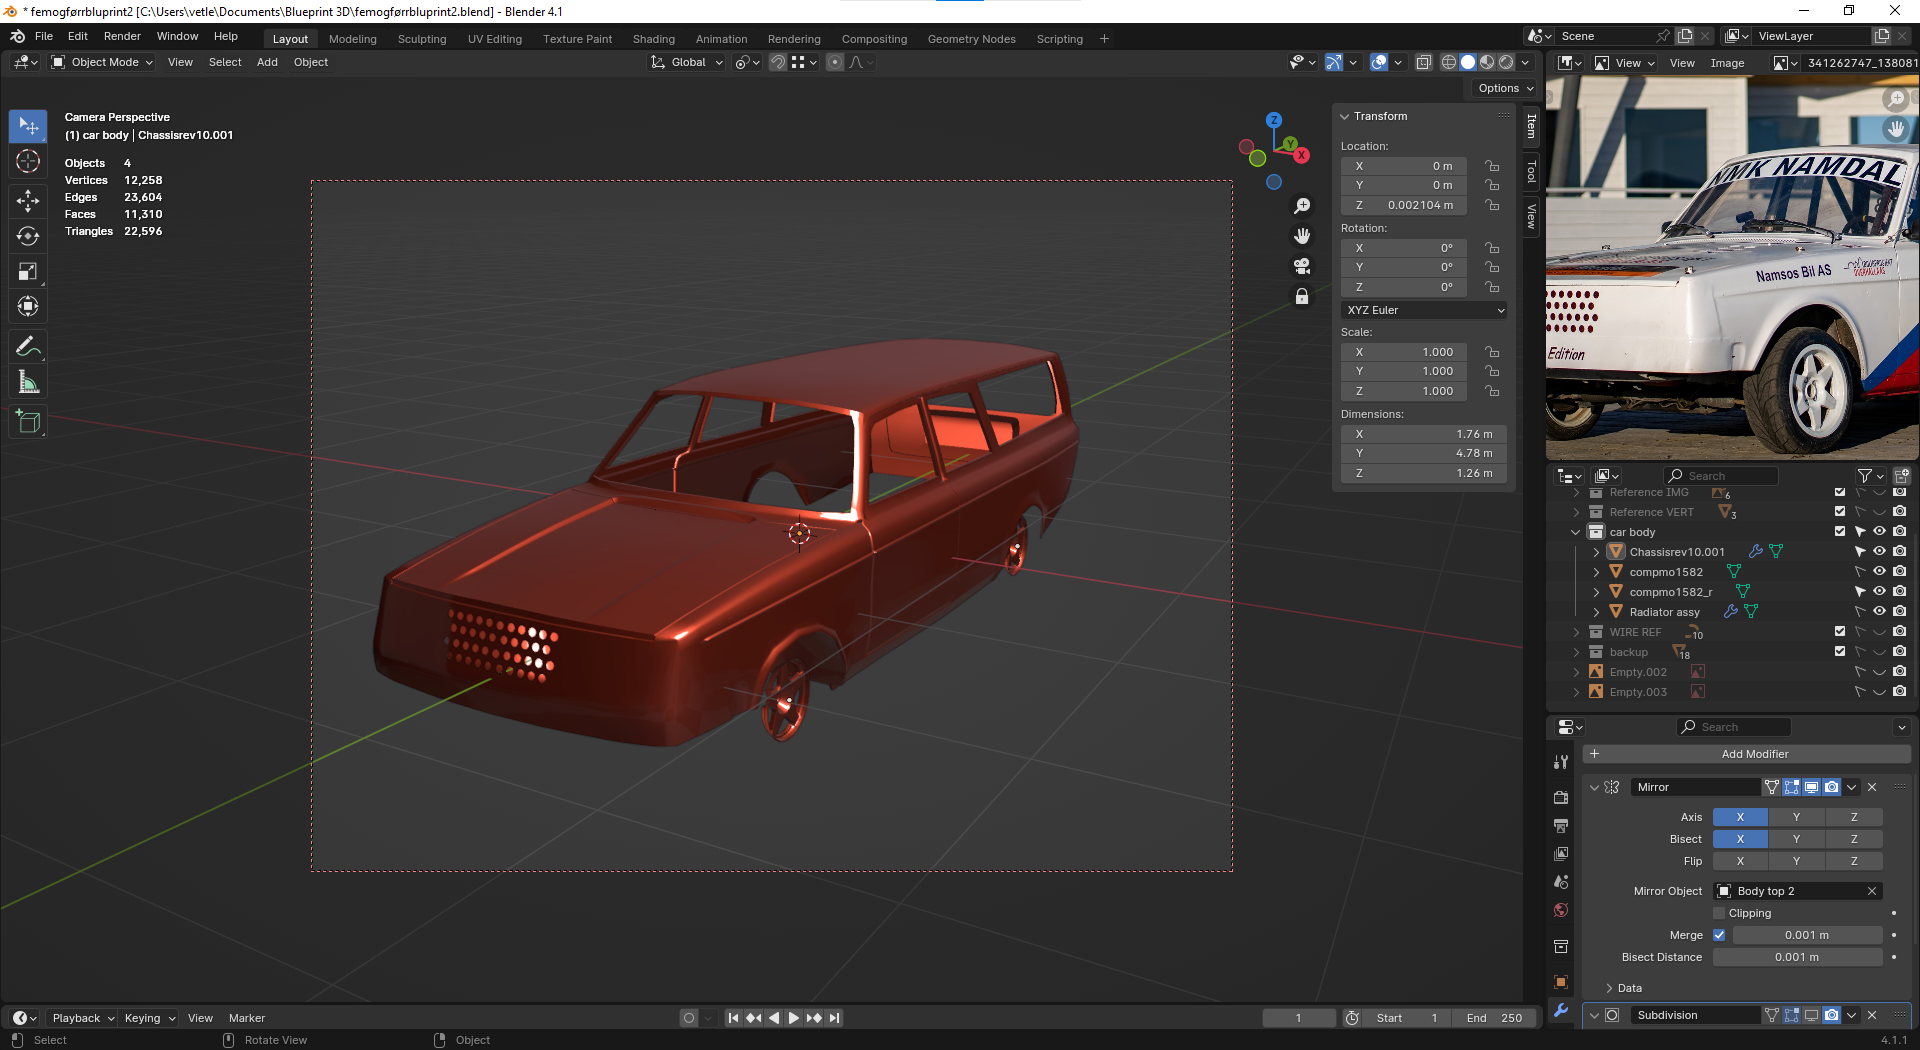
Task: Open the Render properties tab
Action: 1561,798
